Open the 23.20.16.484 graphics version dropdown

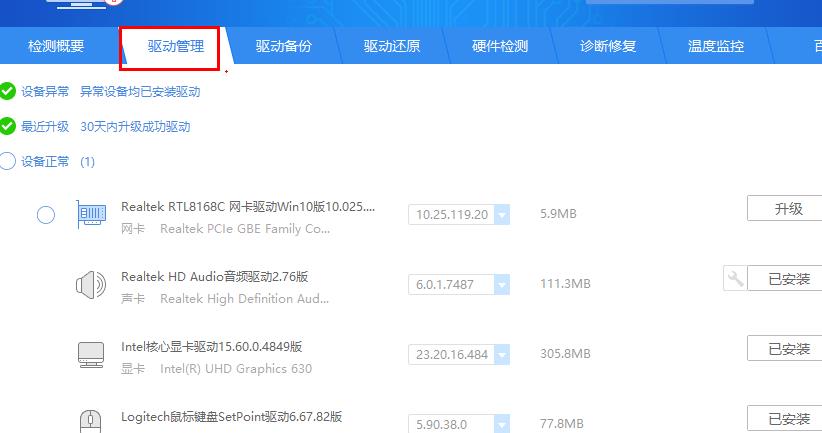[501, 354]
